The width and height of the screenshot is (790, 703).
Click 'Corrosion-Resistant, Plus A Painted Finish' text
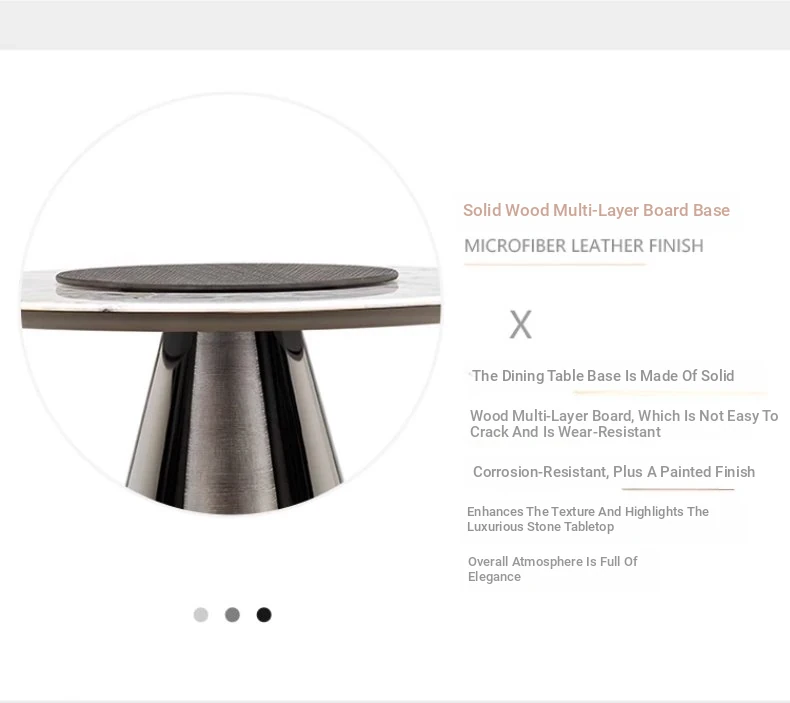pyautogui.click(x=614, y=472)
